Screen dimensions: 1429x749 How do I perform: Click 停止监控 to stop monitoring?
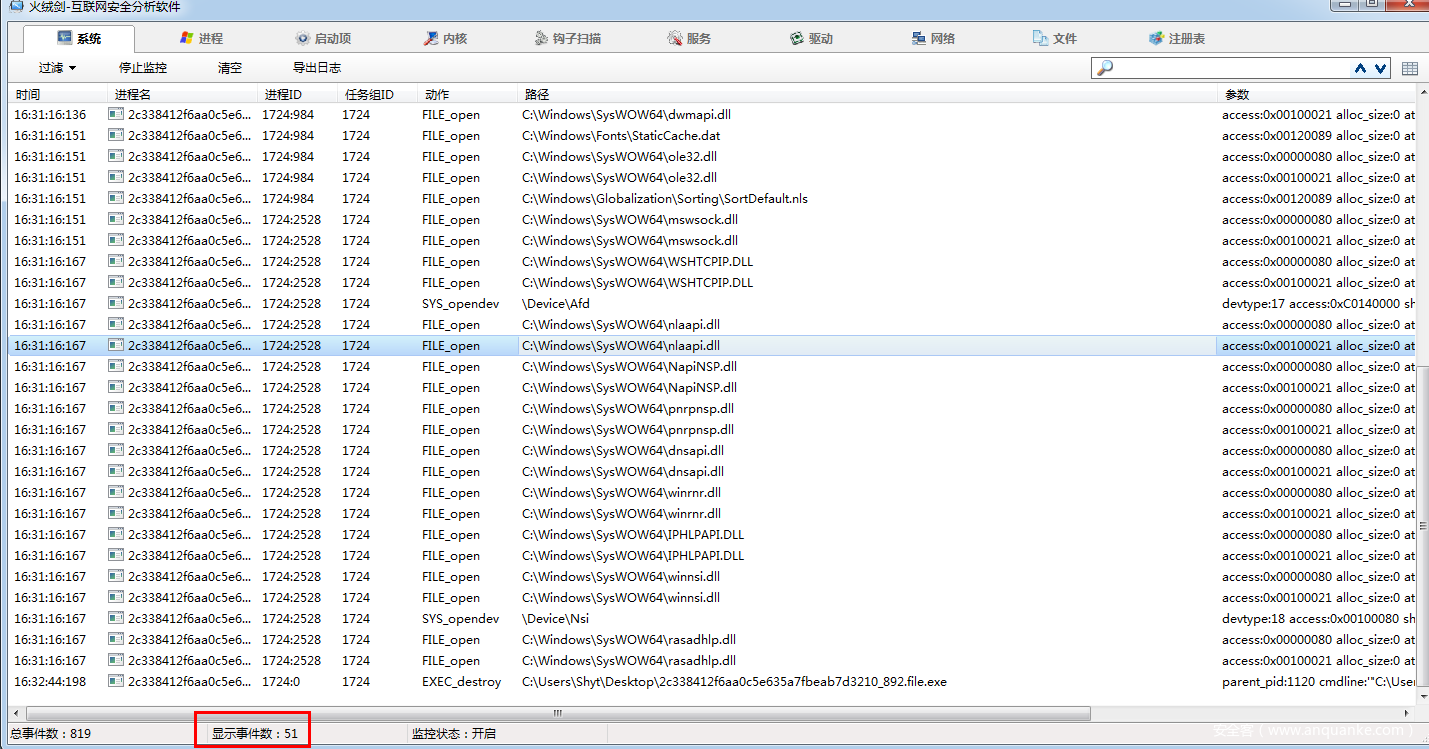click(143, 68)
